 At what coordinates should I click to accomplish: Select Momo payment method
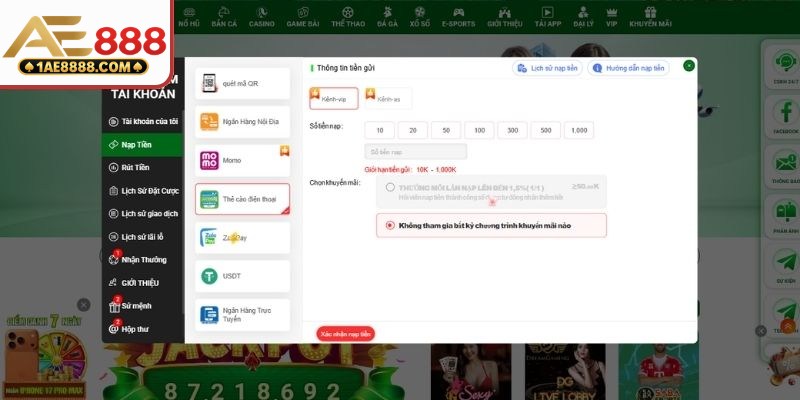pos(242,160)
